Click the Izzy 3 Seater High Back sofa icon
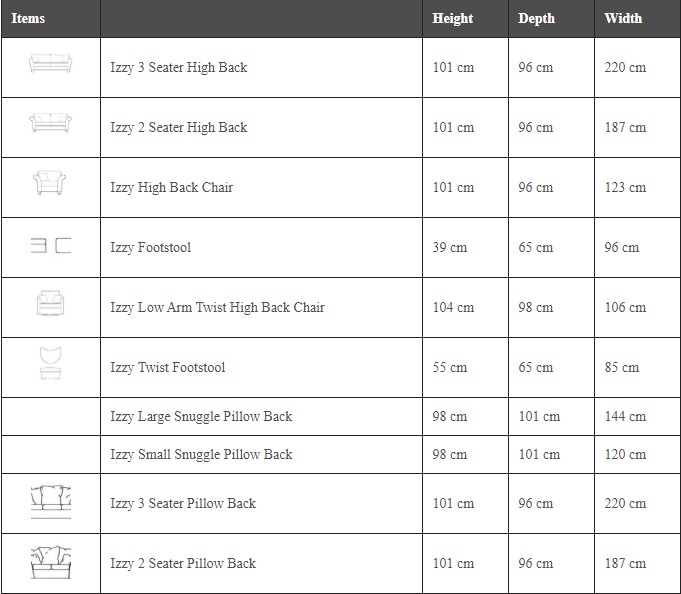 [50, 65]
